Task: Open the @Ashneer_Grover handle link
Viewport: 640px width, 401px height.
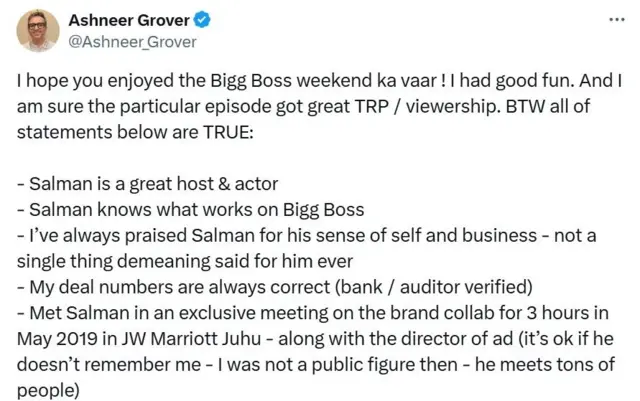Action: (x=132, y=42)
